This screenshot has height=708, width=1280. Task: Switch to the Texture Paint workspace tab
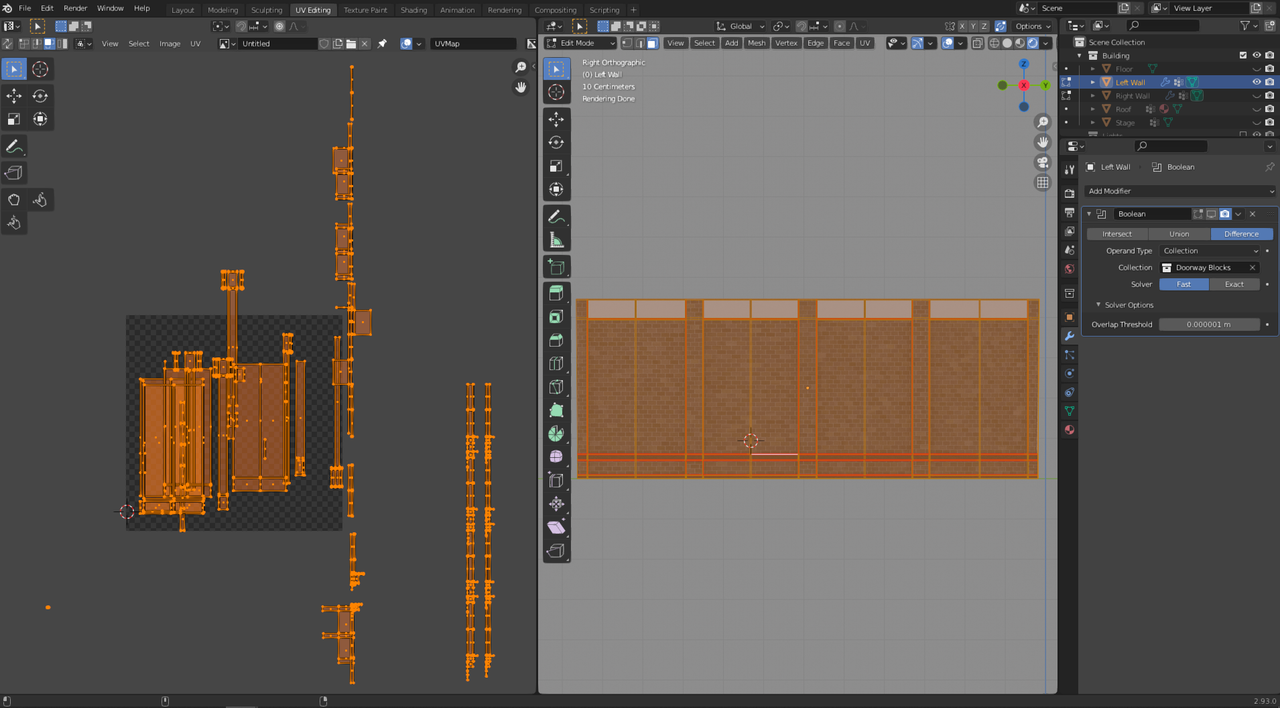(365, 10)
